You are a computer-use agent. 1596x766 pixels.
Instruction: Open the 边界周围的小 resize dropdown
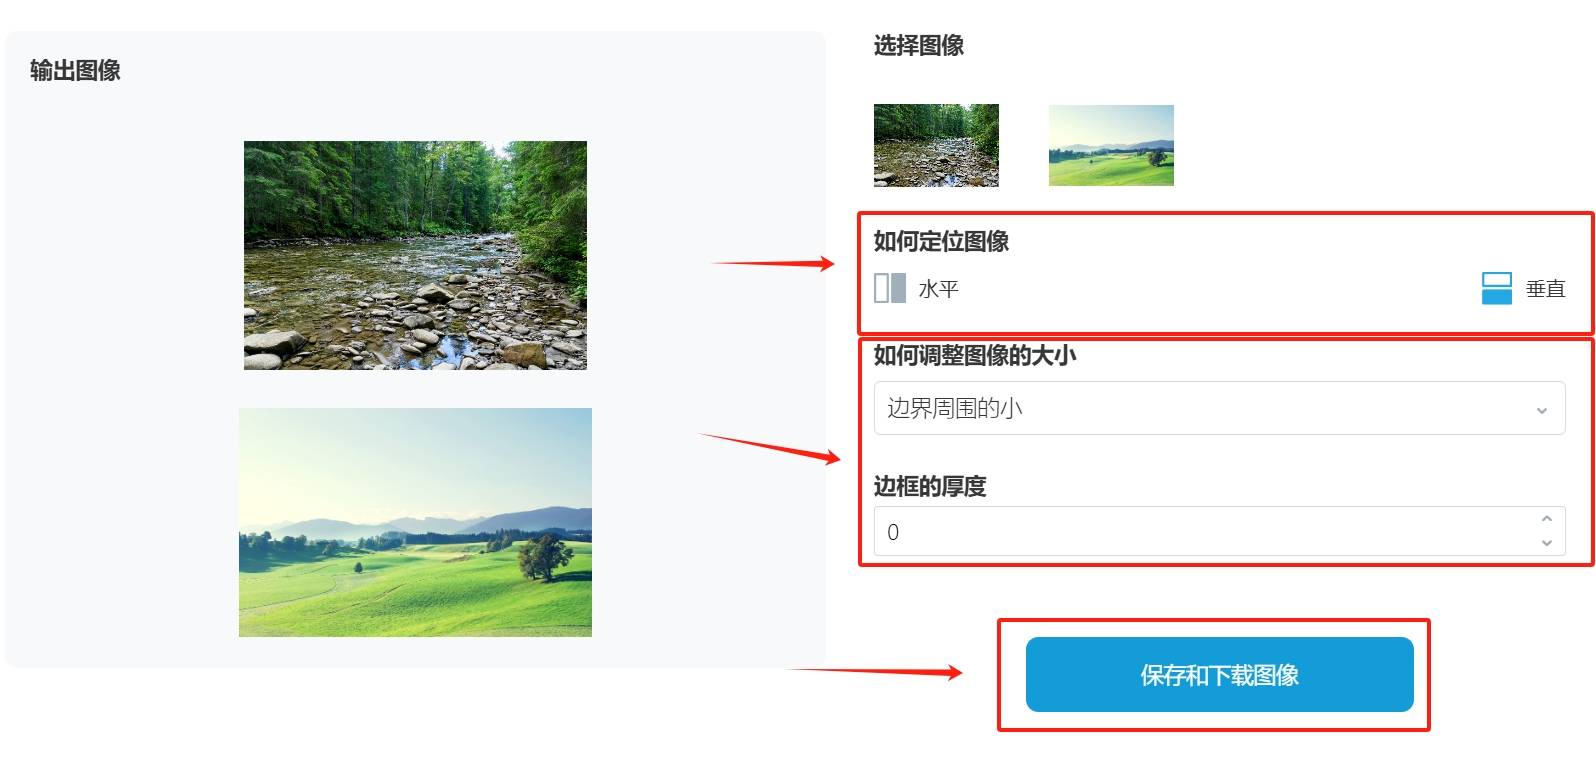point(1219,408)
